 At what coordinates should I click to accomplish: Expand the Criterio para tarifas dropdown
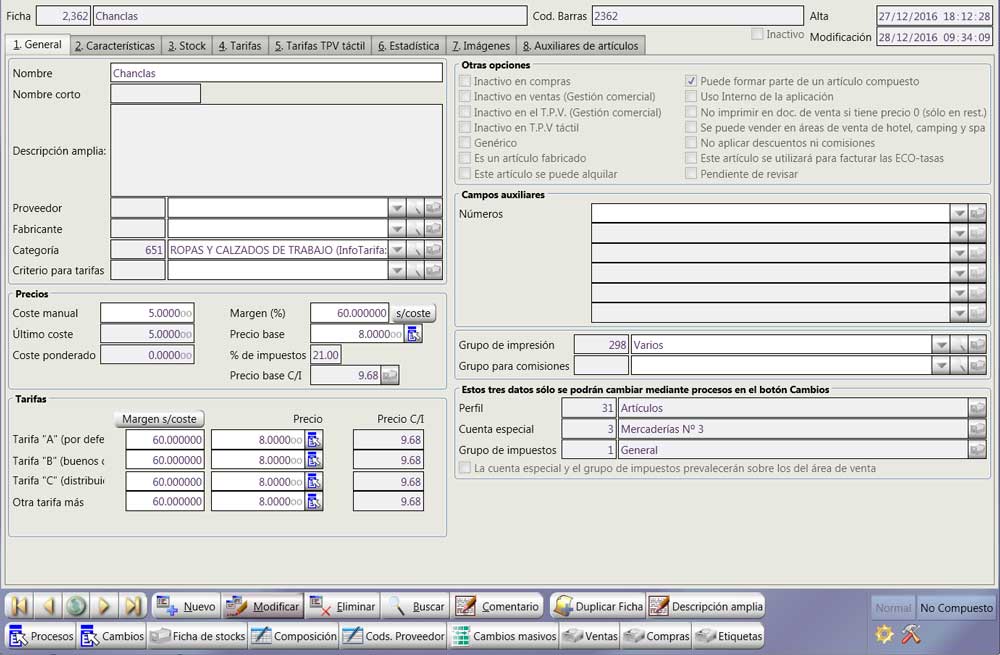point(397,270)
